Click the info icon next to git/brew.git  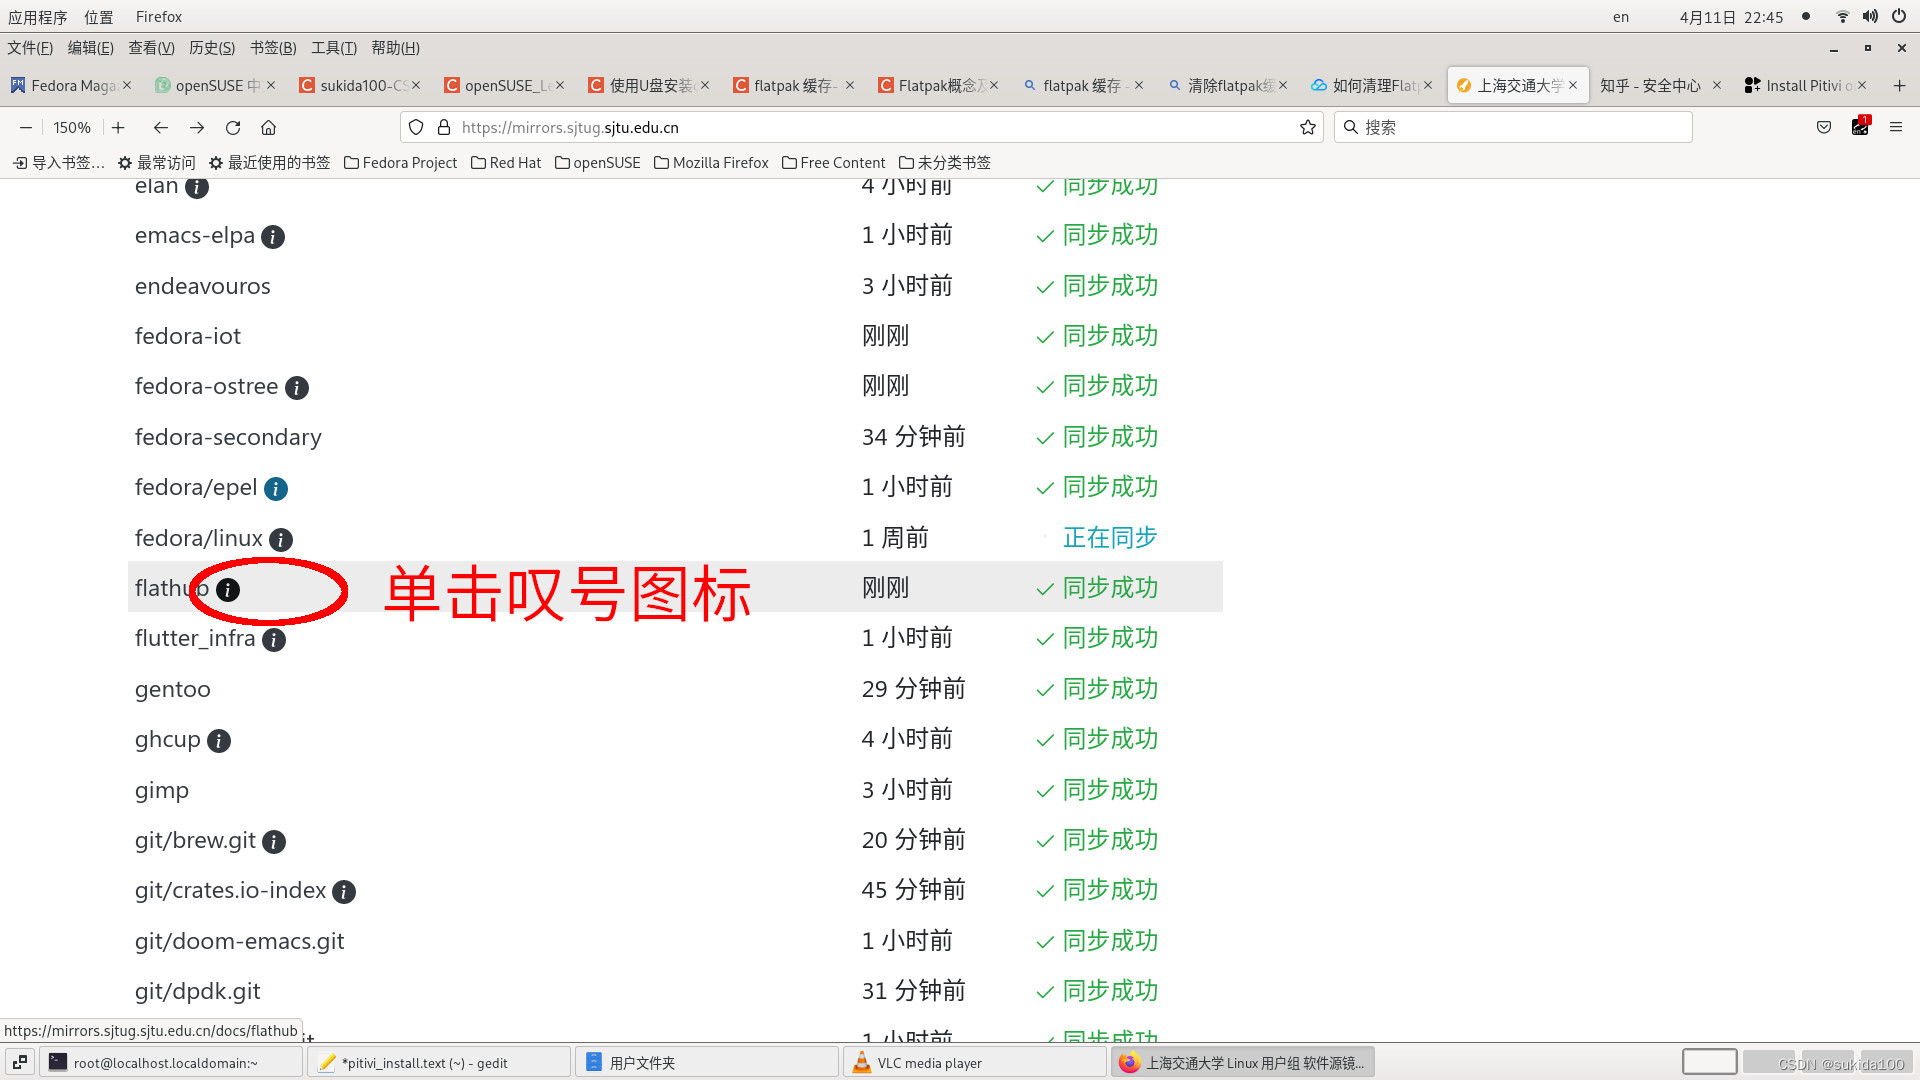pos(274,842)
